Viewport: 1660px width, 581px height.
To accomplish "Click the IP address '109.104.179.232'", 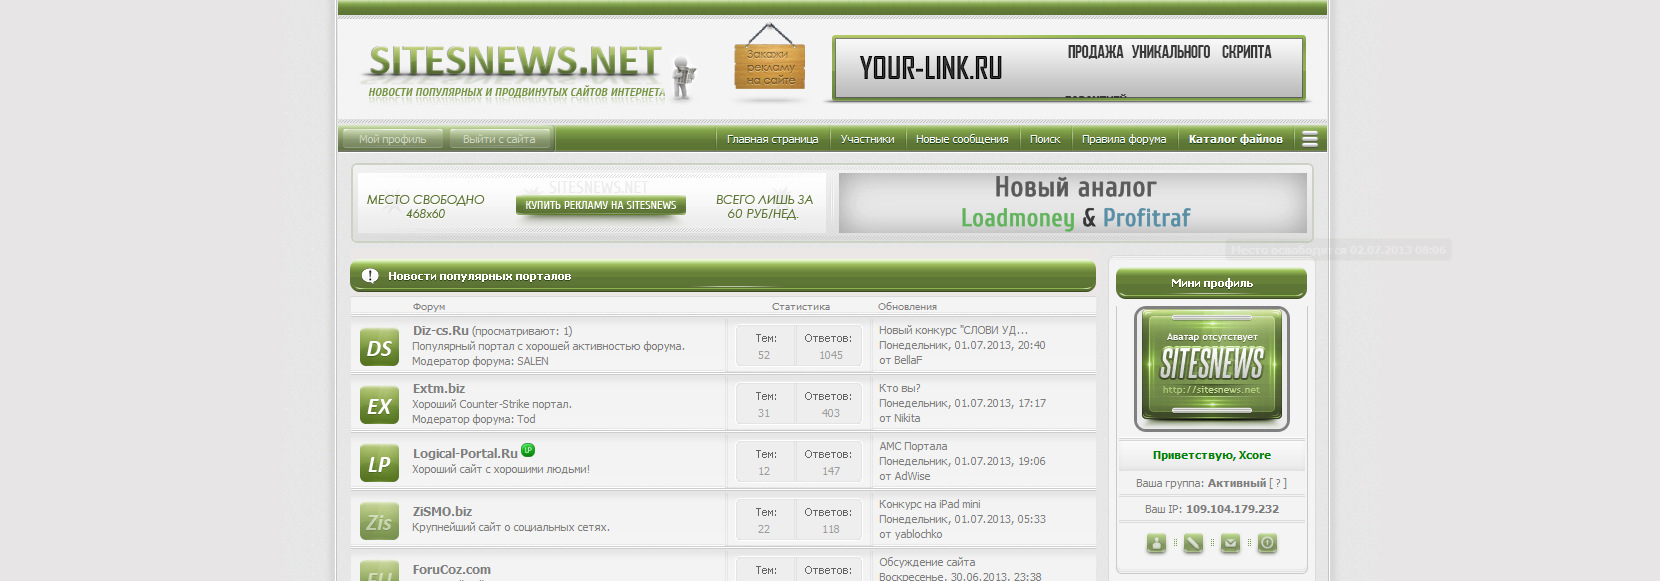I will [x=1232, y=509].
